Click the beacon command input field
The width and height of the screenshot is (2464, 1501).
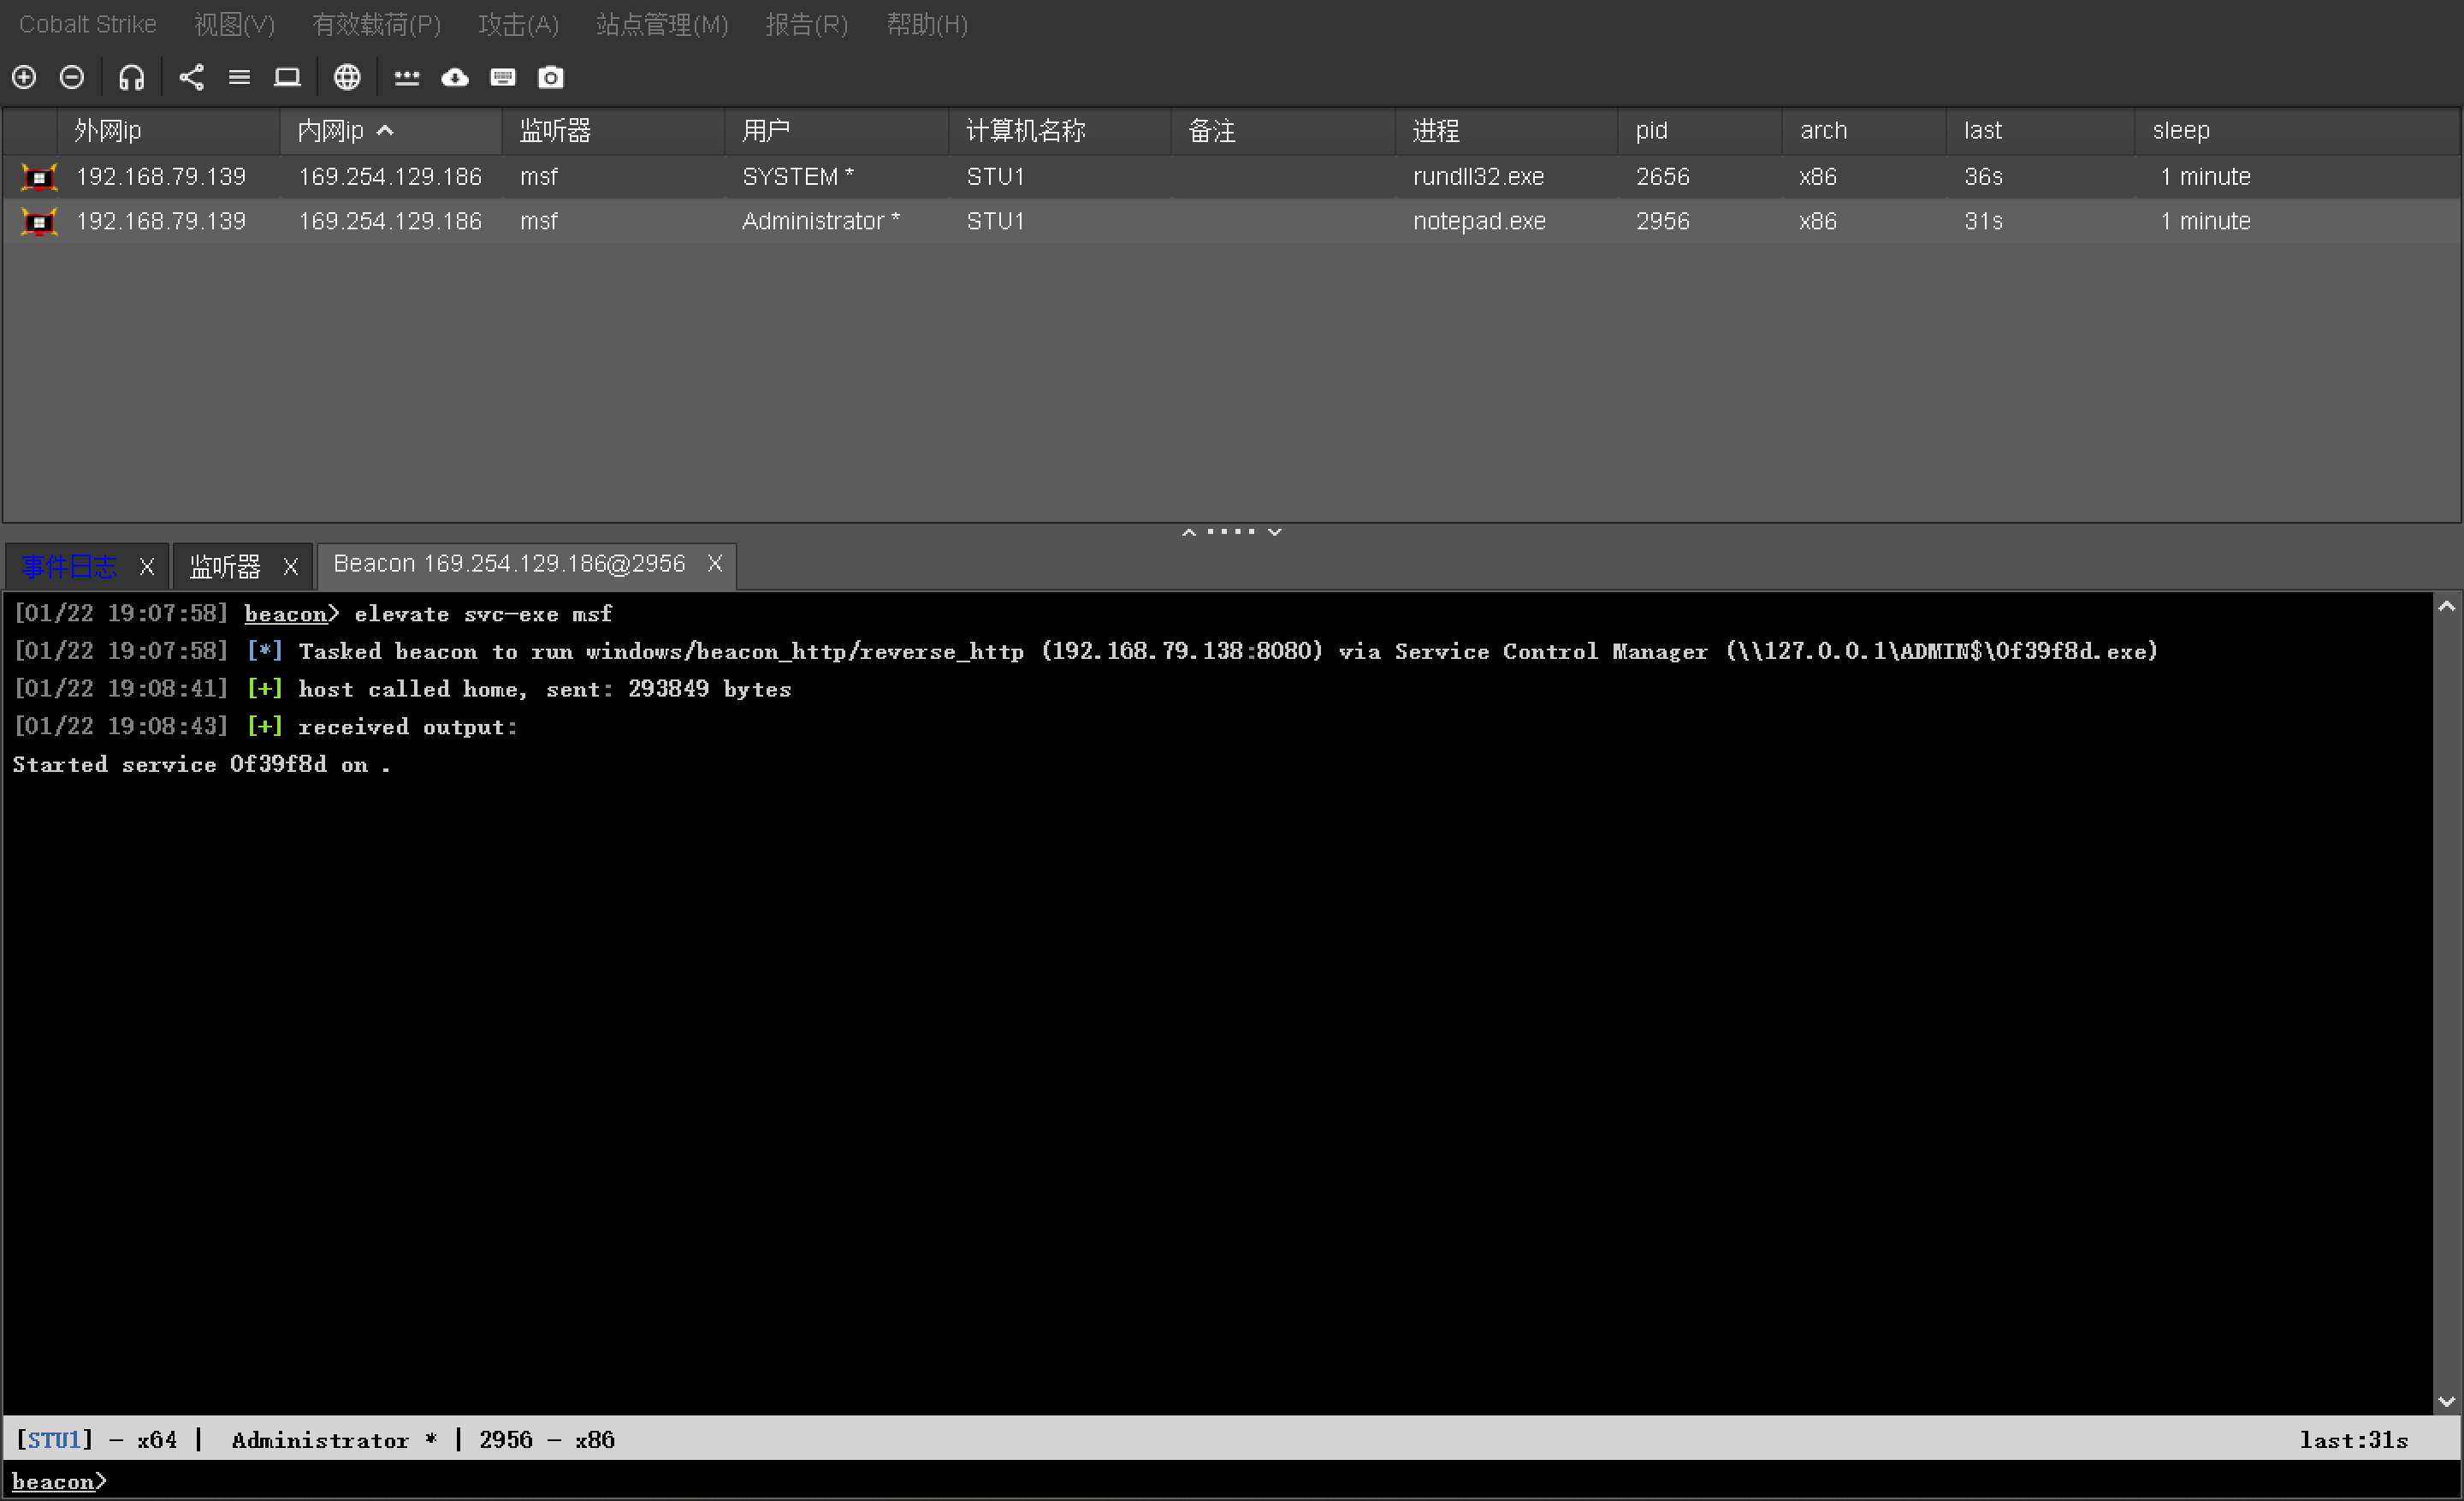(x=1200, y=1481)
